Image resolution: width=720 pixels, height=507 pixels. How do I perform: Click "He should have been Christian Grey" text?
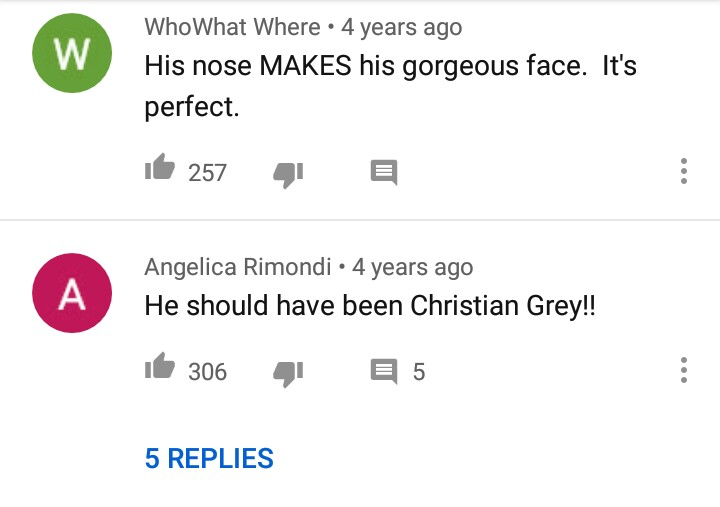(370, 305)
